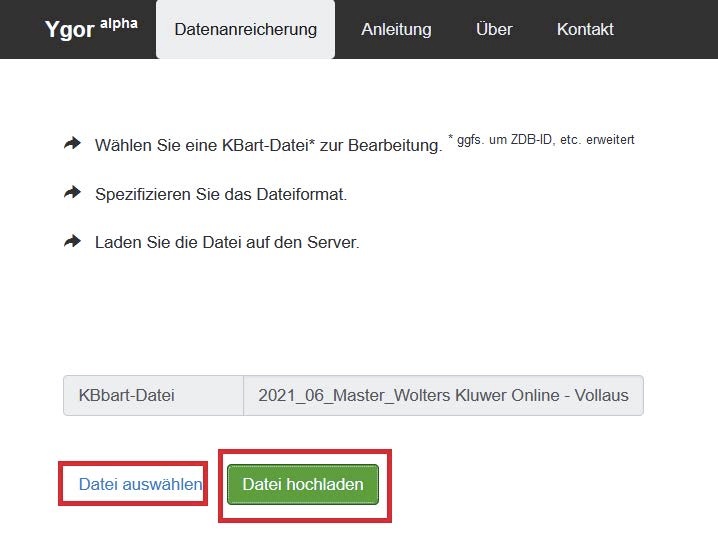This screenshot has width=718, height=548.
Task: Click arrow icon beside 'Spezifizieren Sie das Dateiformat'
Action: tap(72, 193)
